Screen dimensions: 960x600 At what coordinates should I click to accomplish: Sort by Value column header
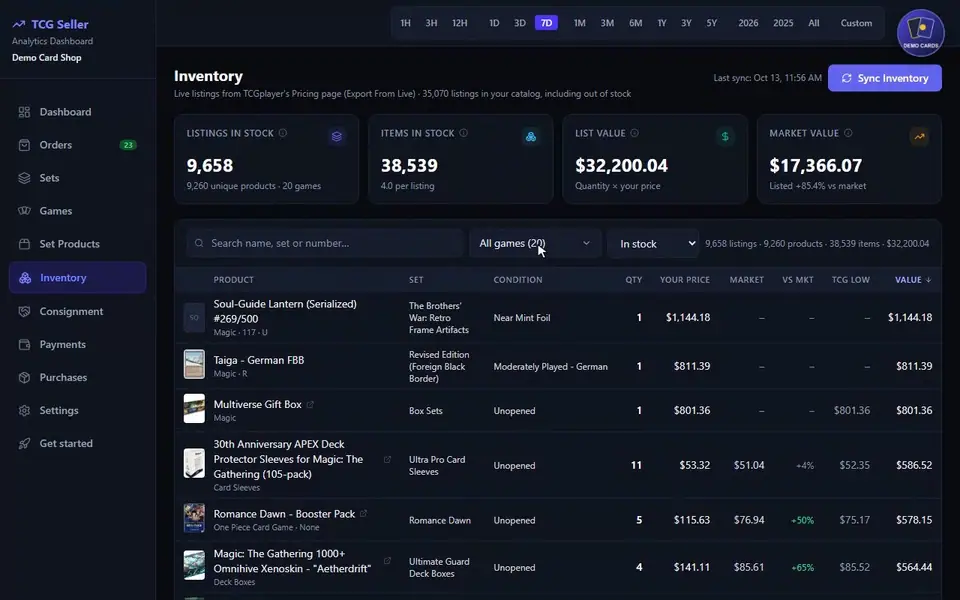(x=913, y=280)
